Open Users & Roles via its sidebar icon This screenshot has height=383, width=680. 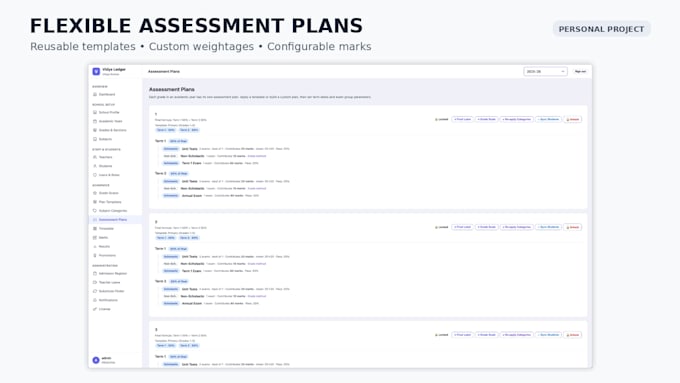95,175
